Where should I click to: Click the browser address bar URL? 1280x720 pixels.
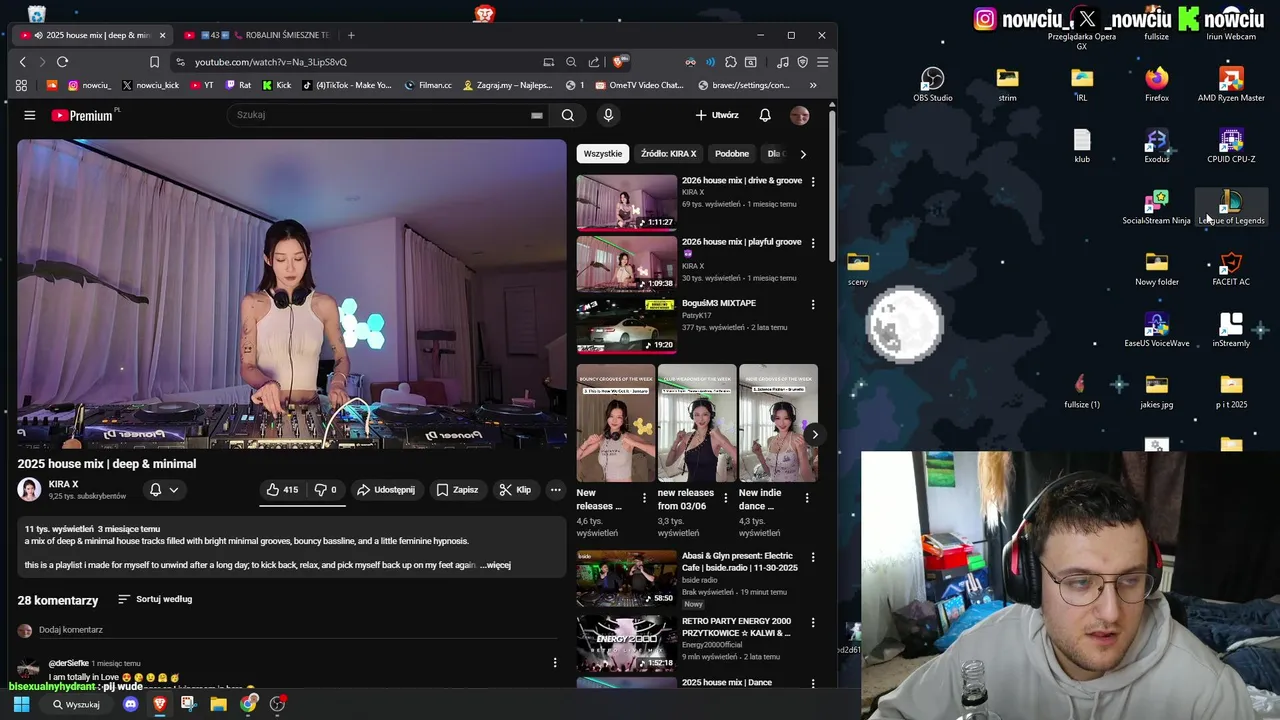pyautogui.click(x=270, y=62)
